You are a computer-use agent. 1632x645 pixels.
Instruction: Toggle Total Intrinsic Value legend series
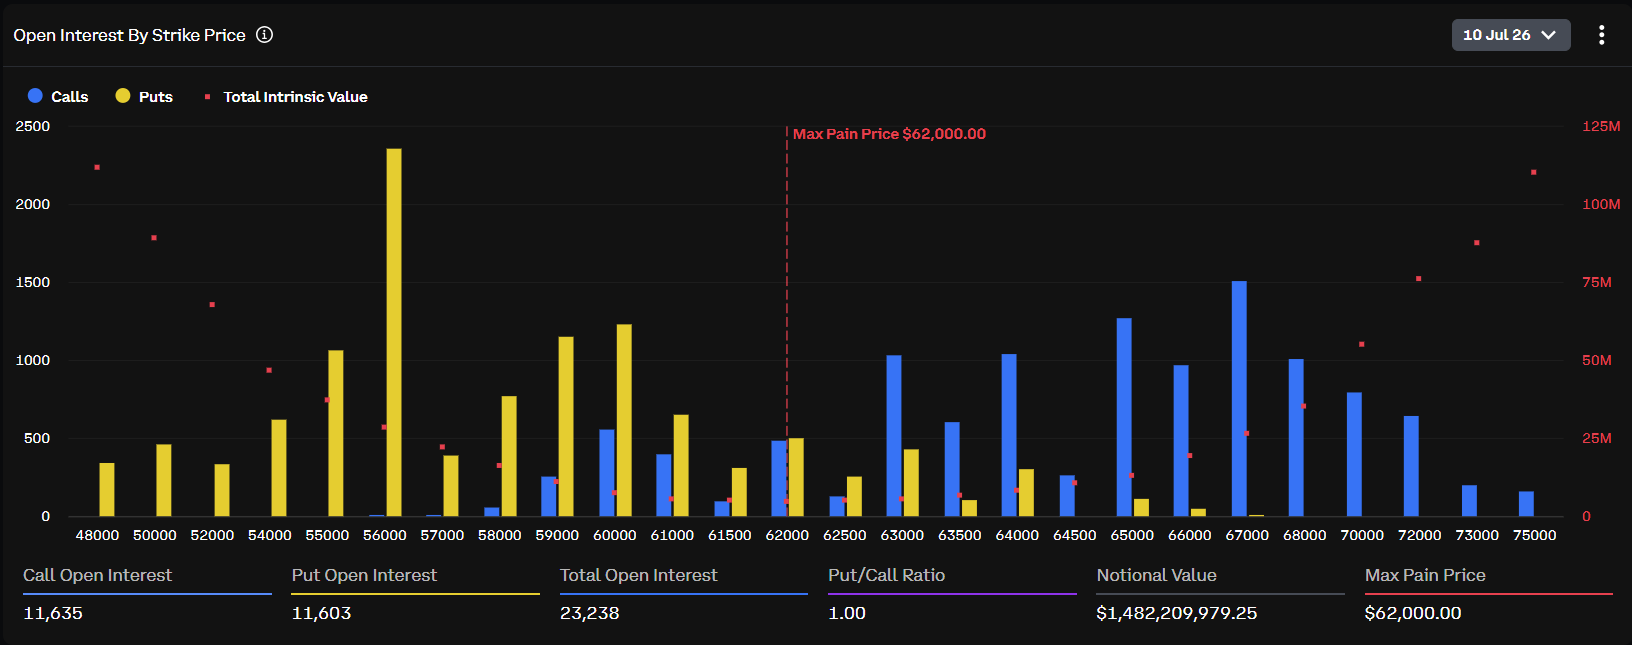(286, 97)
